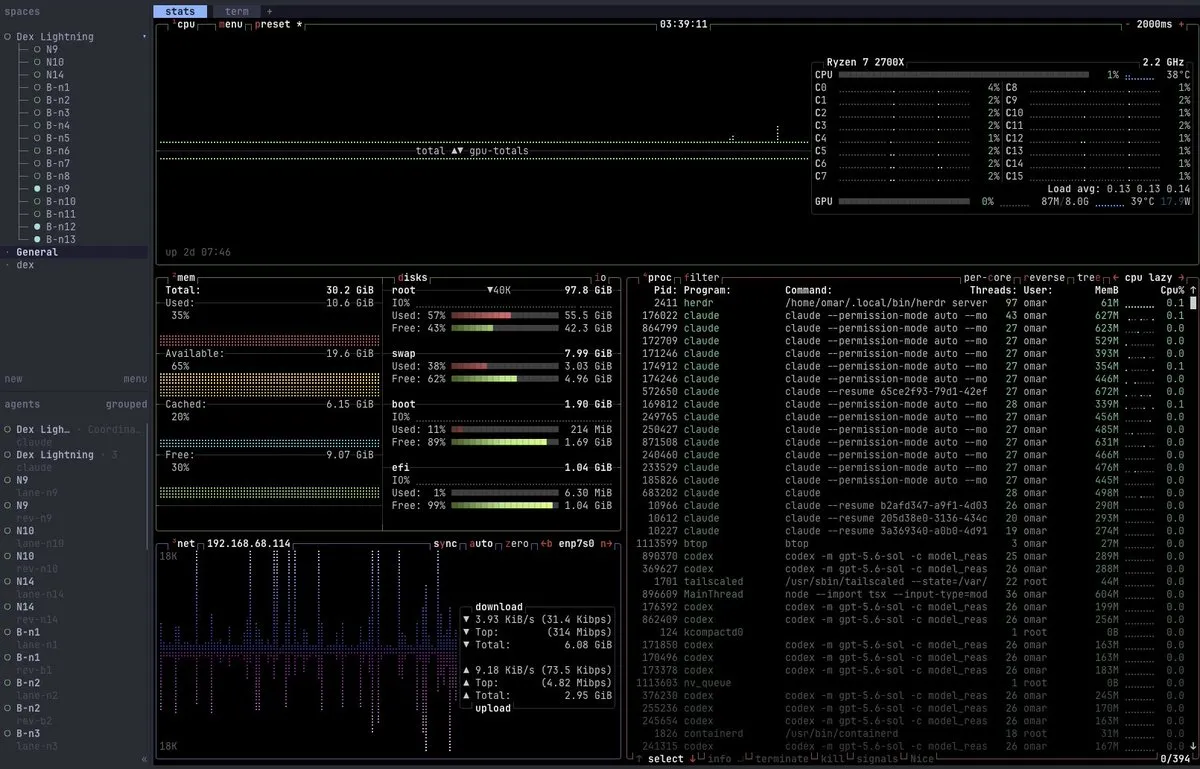The width and height of the screenshot is (1200, 769).
Task: Open the btop menu in the cpu box header
Action: [230, 24]
